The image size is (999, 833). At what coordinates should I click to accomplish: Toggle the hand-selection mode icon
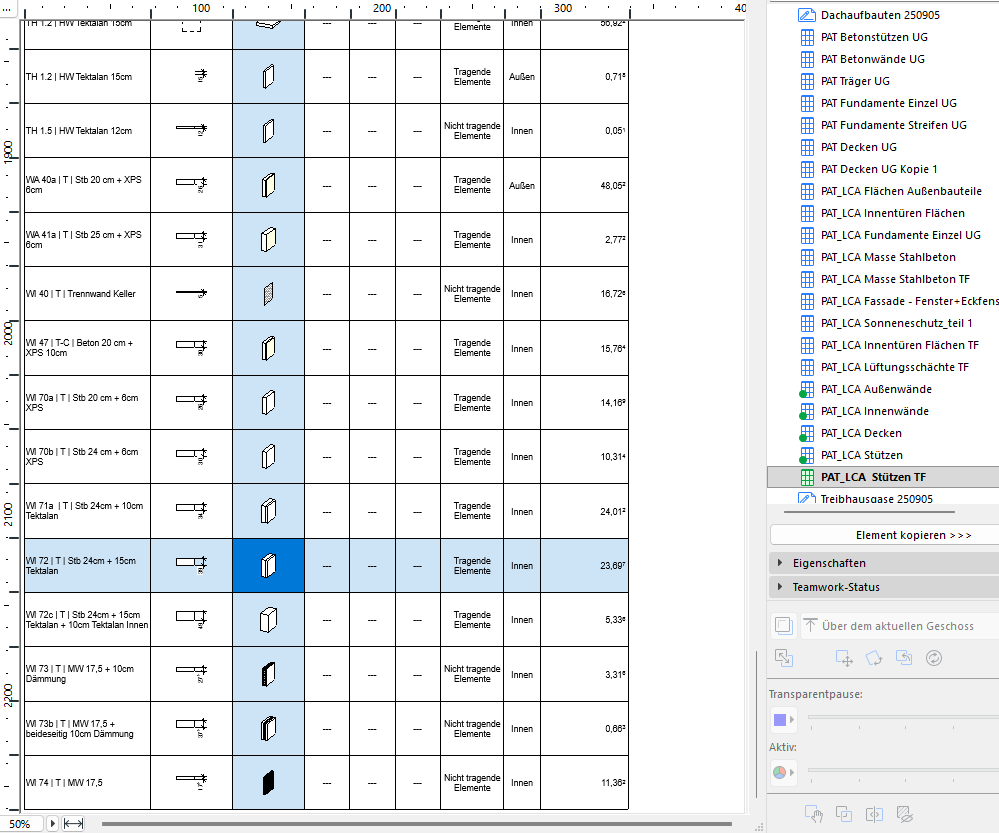click(x=813, y=815)
